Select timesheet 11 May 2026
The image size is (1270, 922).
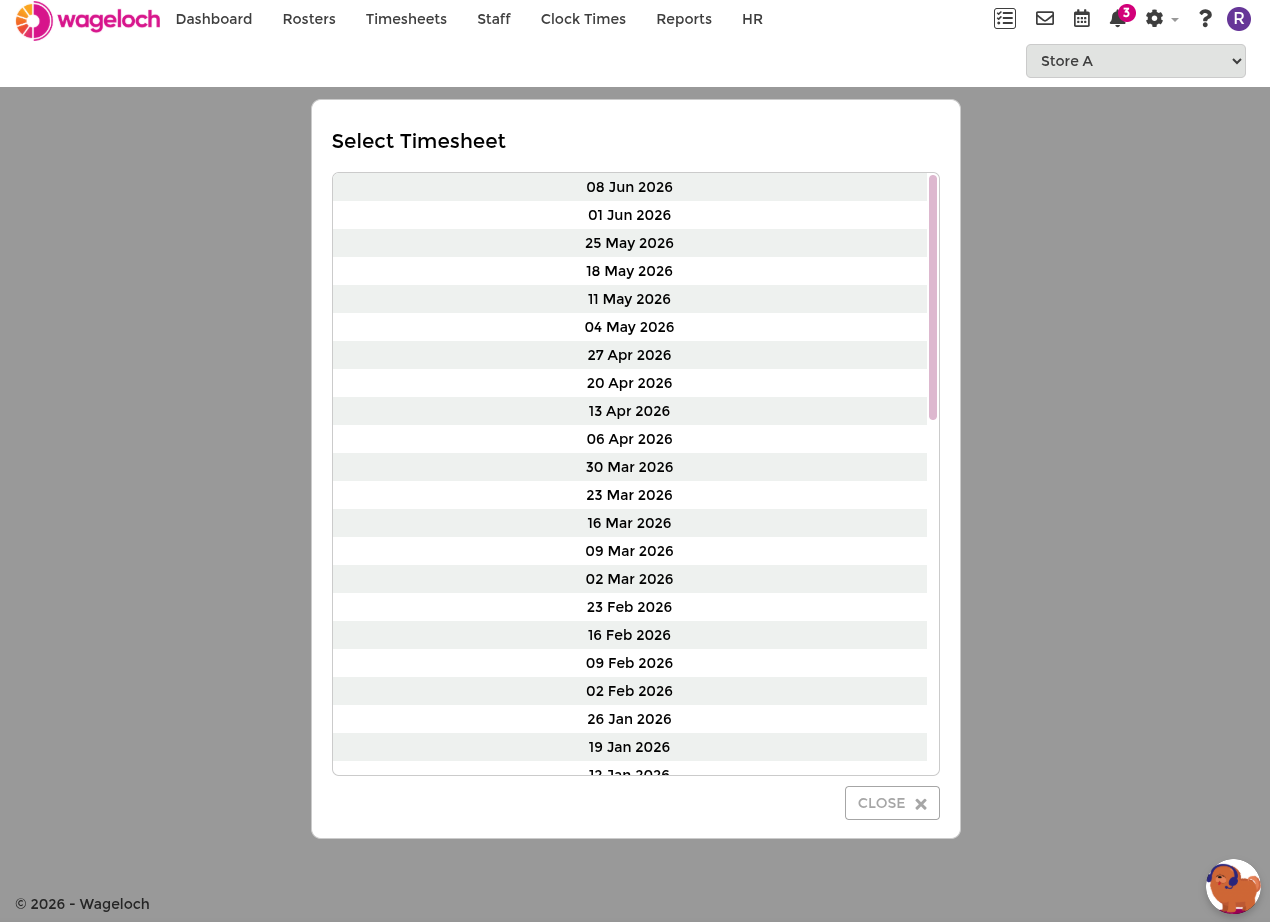[x=630, y=299]
